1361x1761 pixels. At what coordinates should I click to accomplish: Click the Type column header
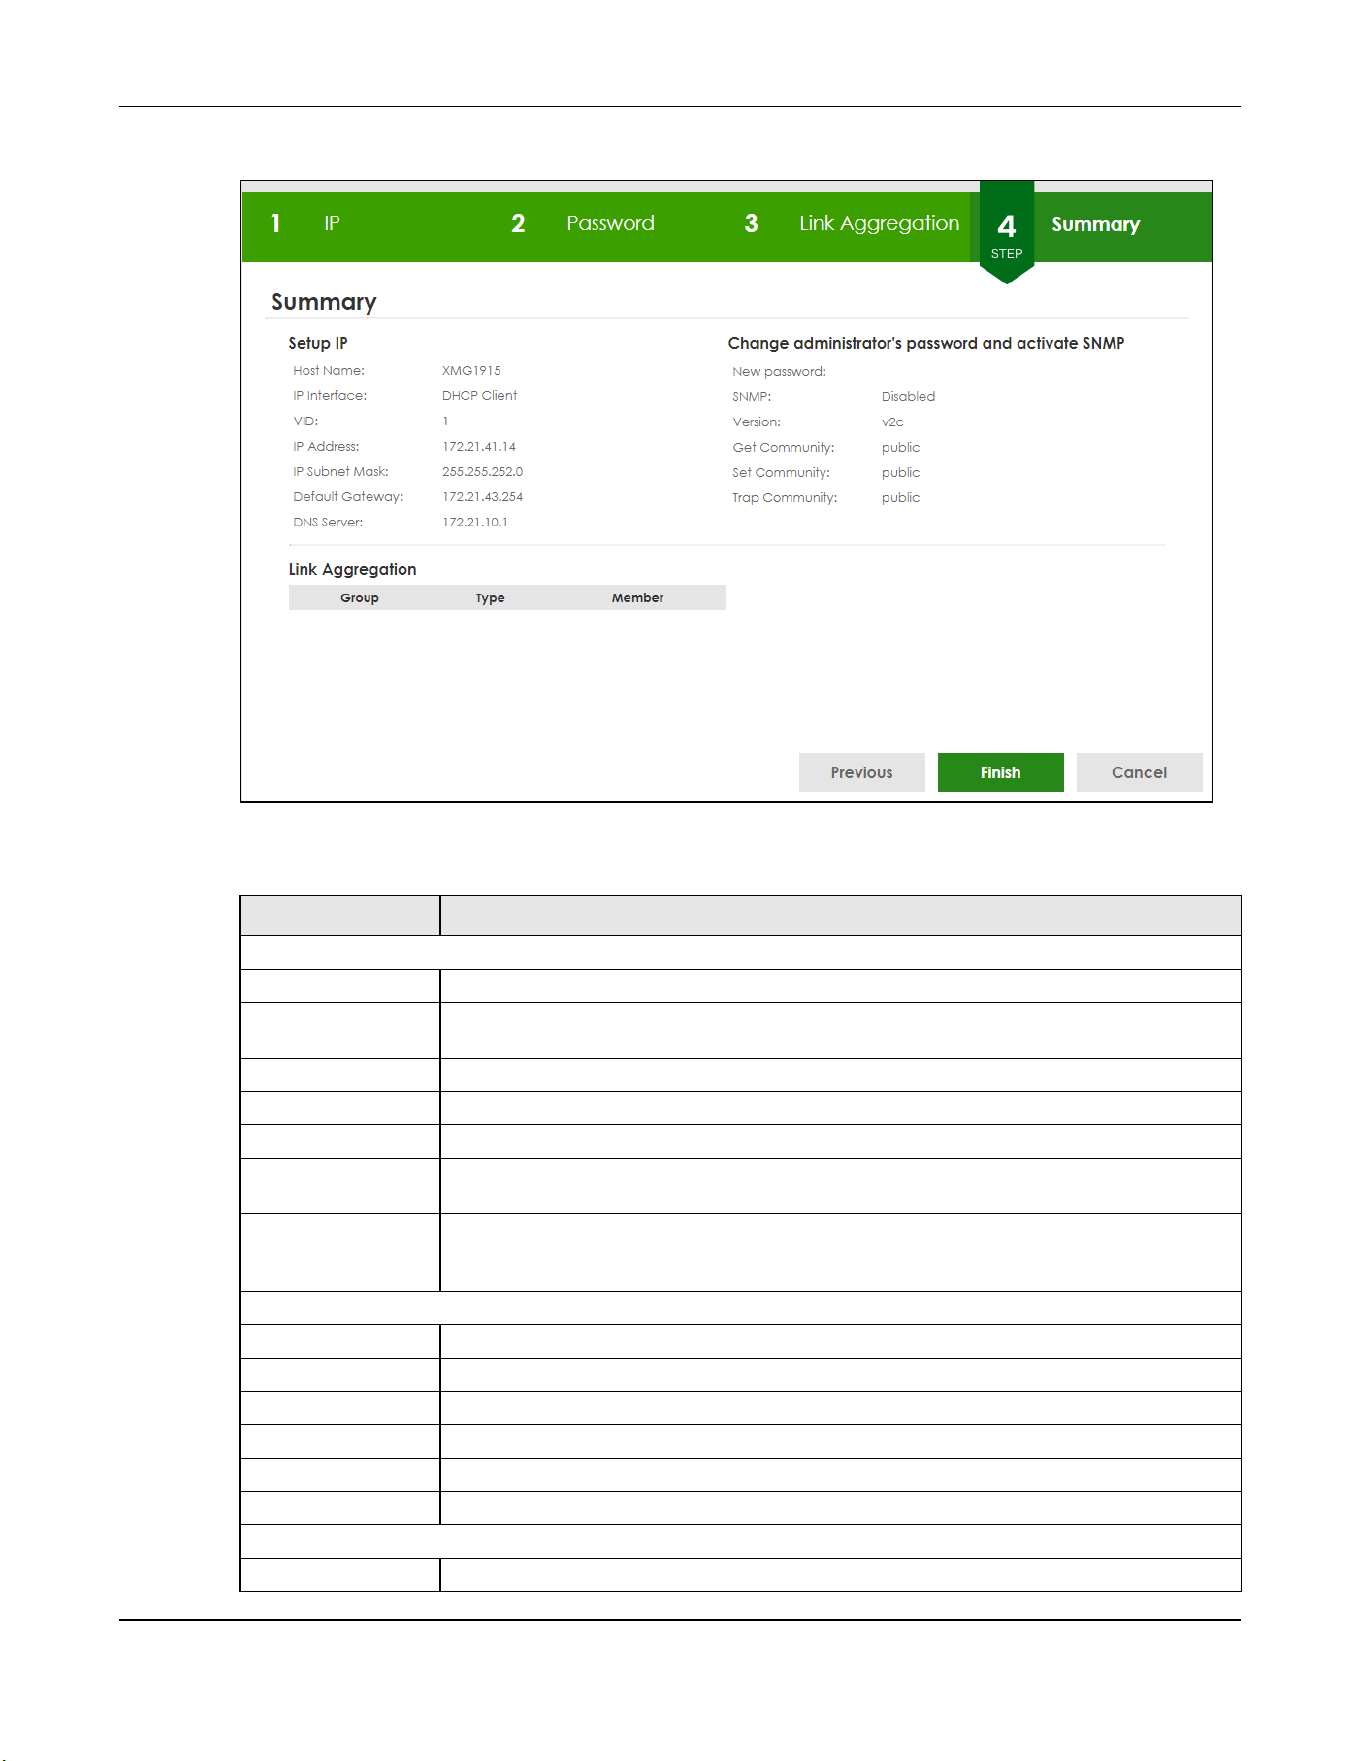point(490,597)
